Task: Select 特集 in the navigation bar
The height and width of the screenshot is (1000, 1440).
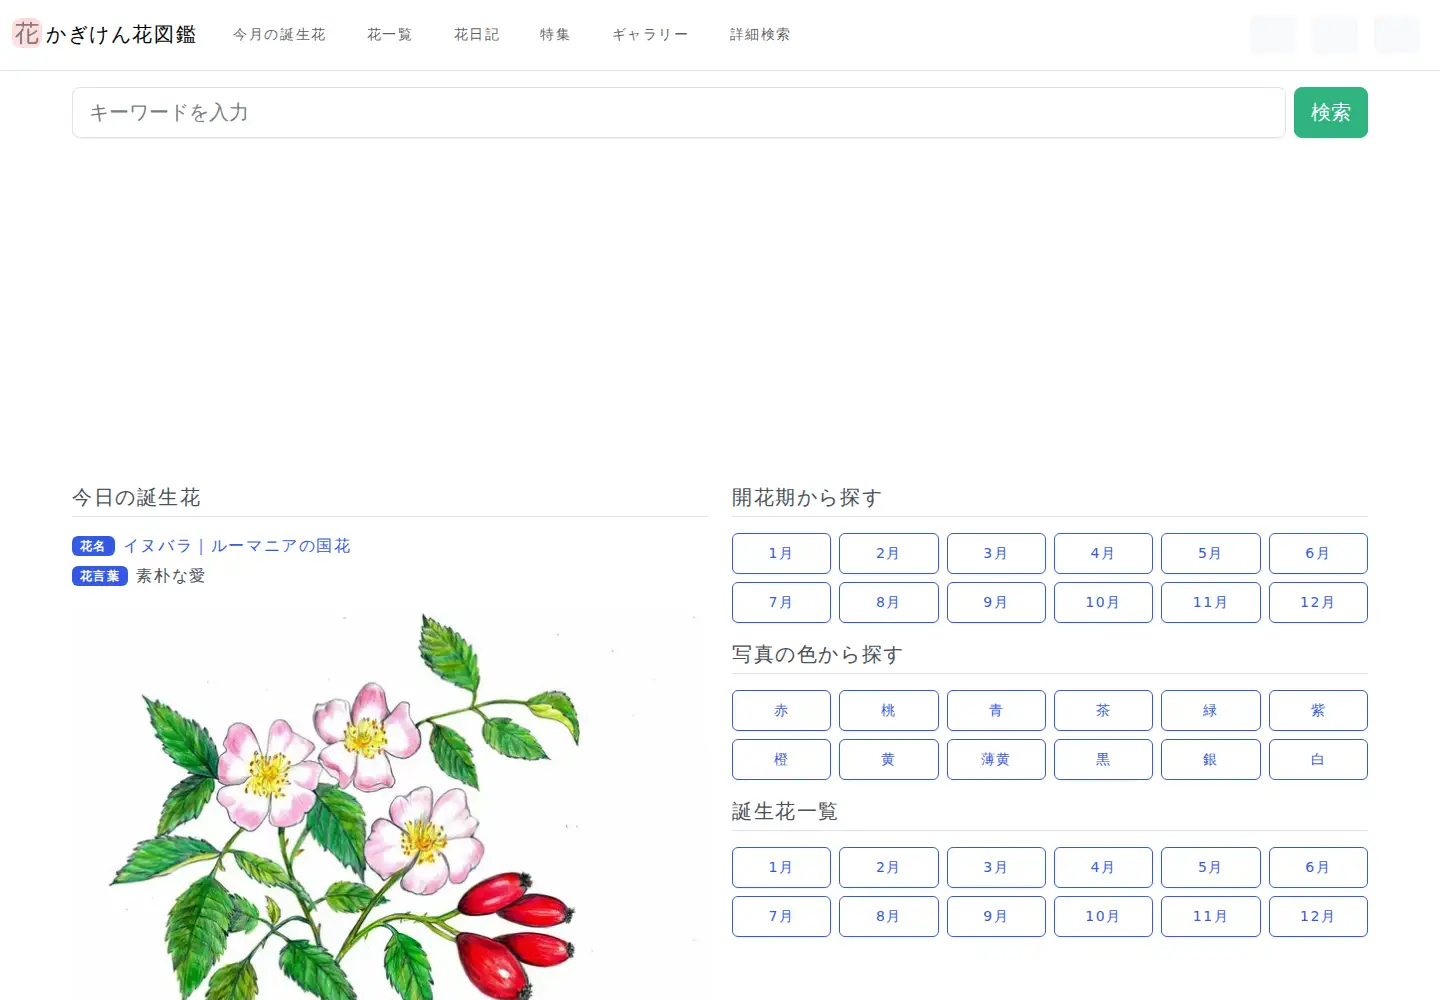Action: [555, 35]
